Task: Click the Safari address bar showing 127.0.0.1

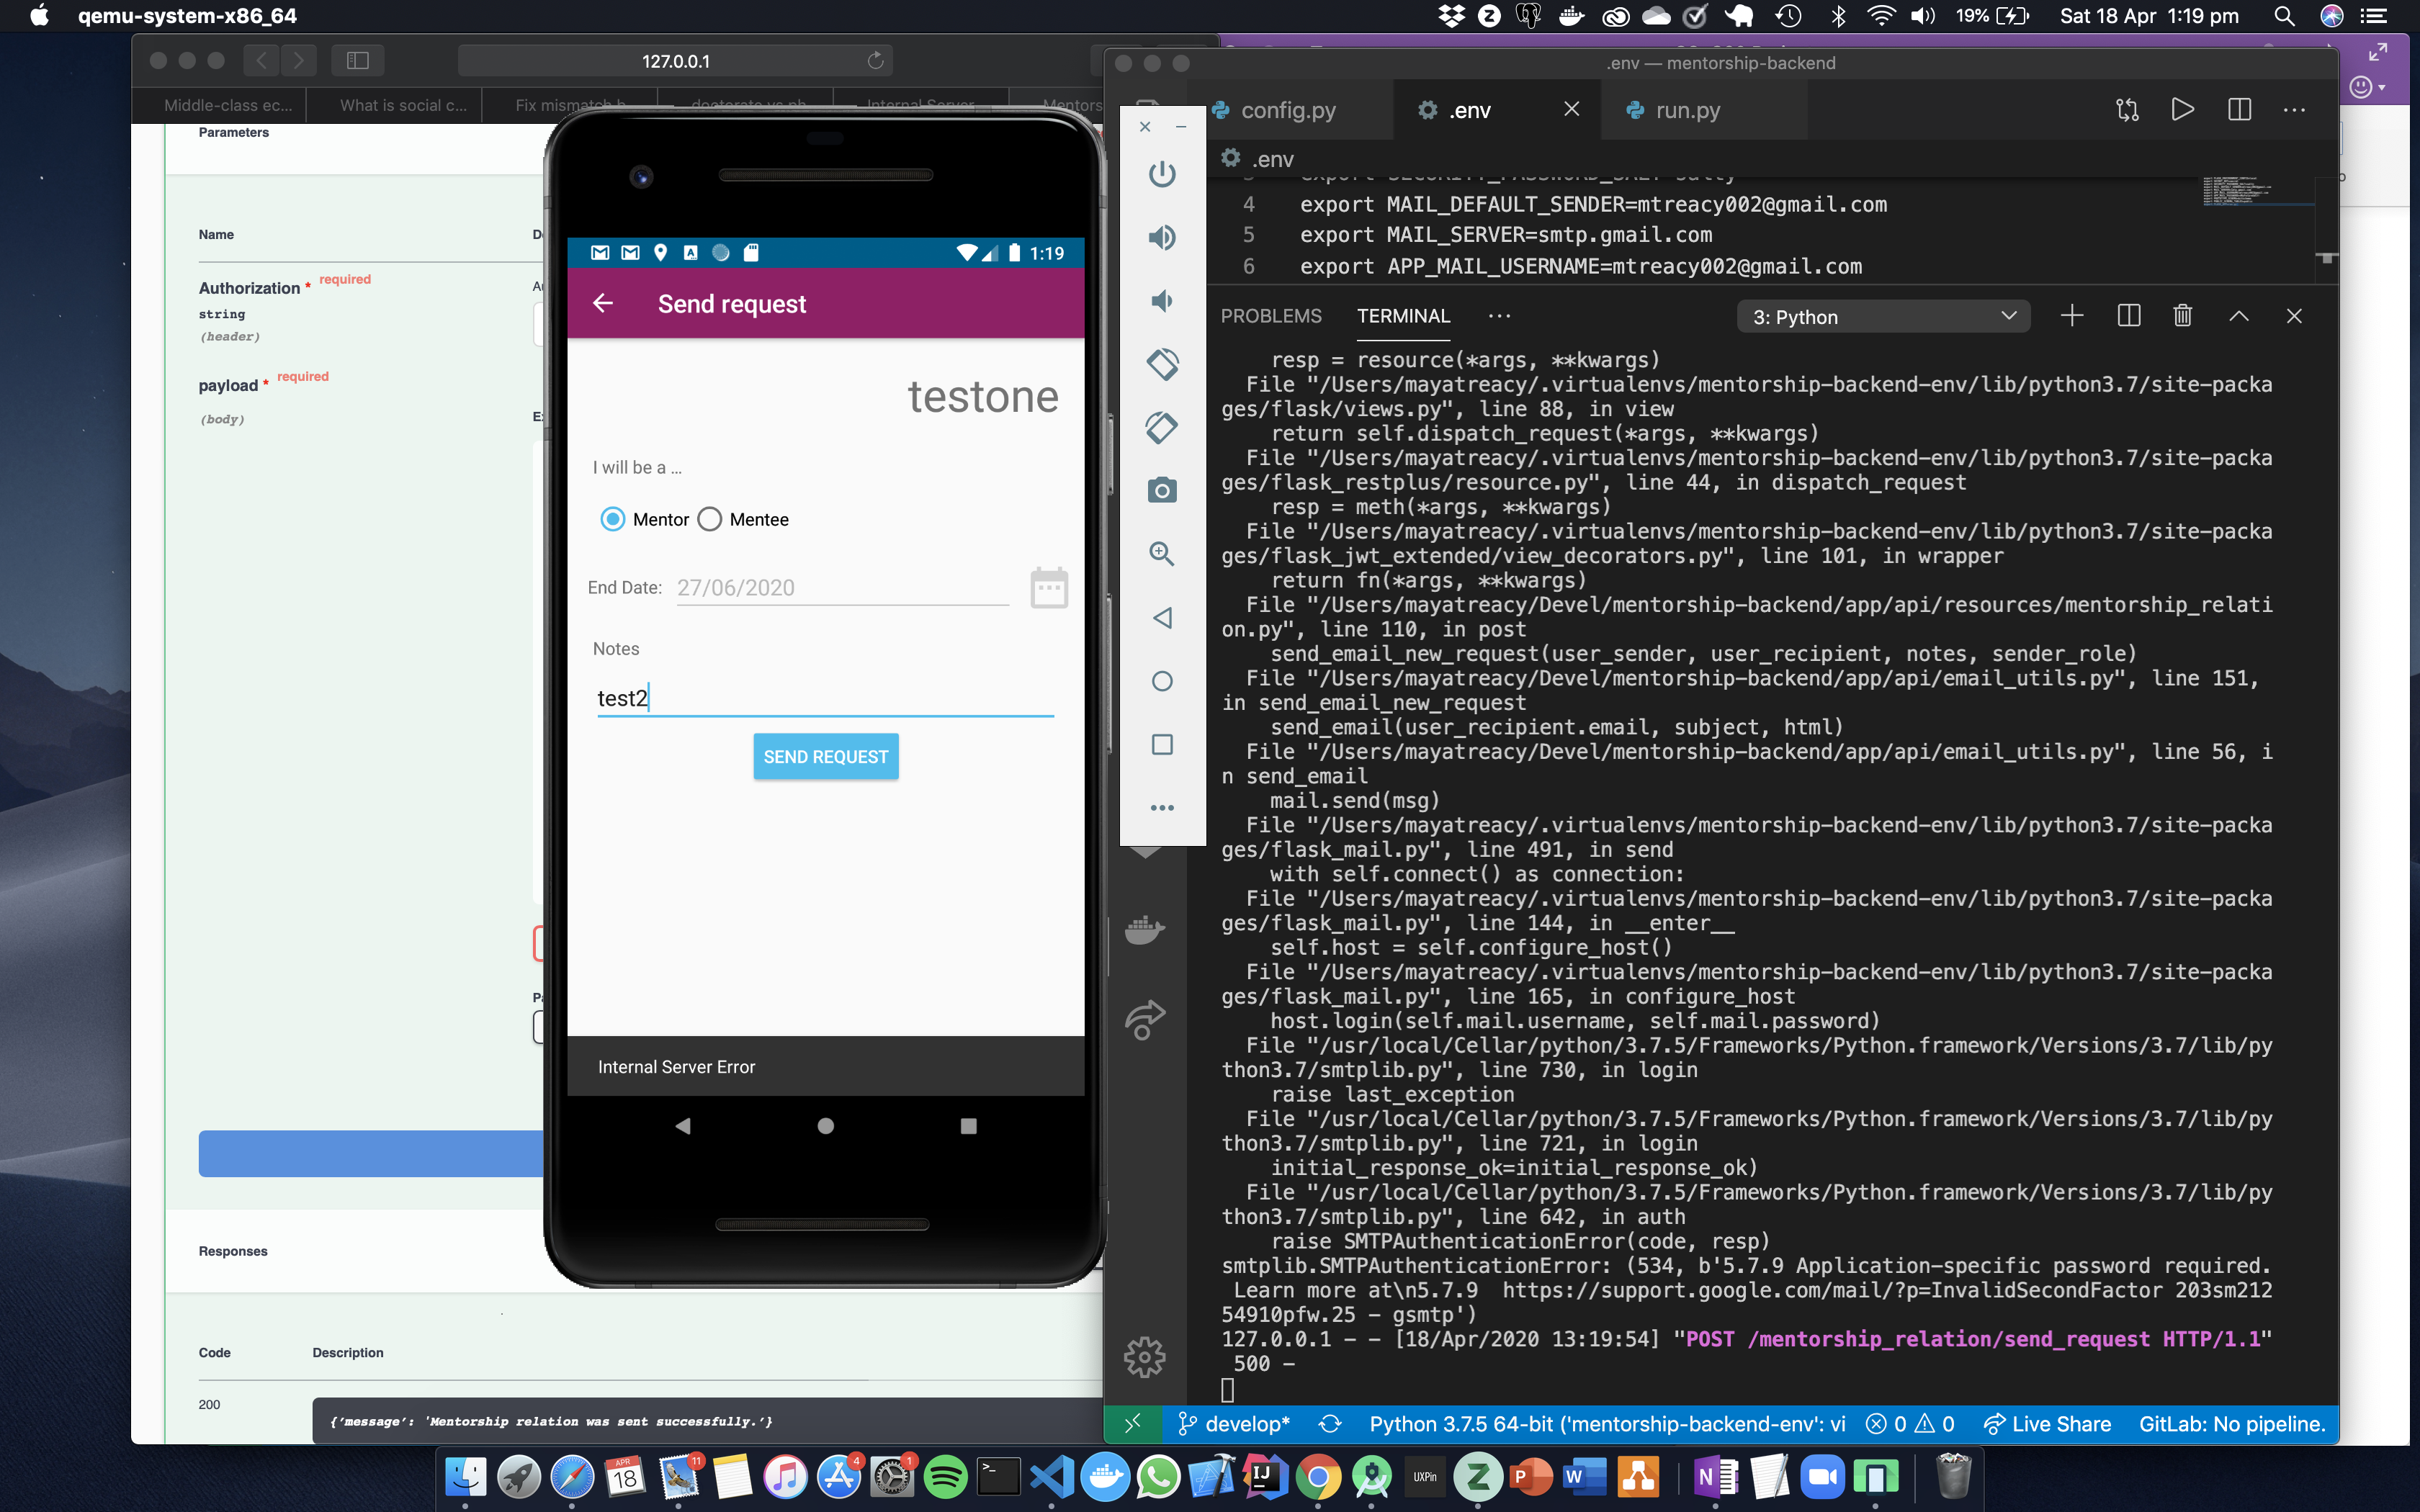Action: [675, 61]
